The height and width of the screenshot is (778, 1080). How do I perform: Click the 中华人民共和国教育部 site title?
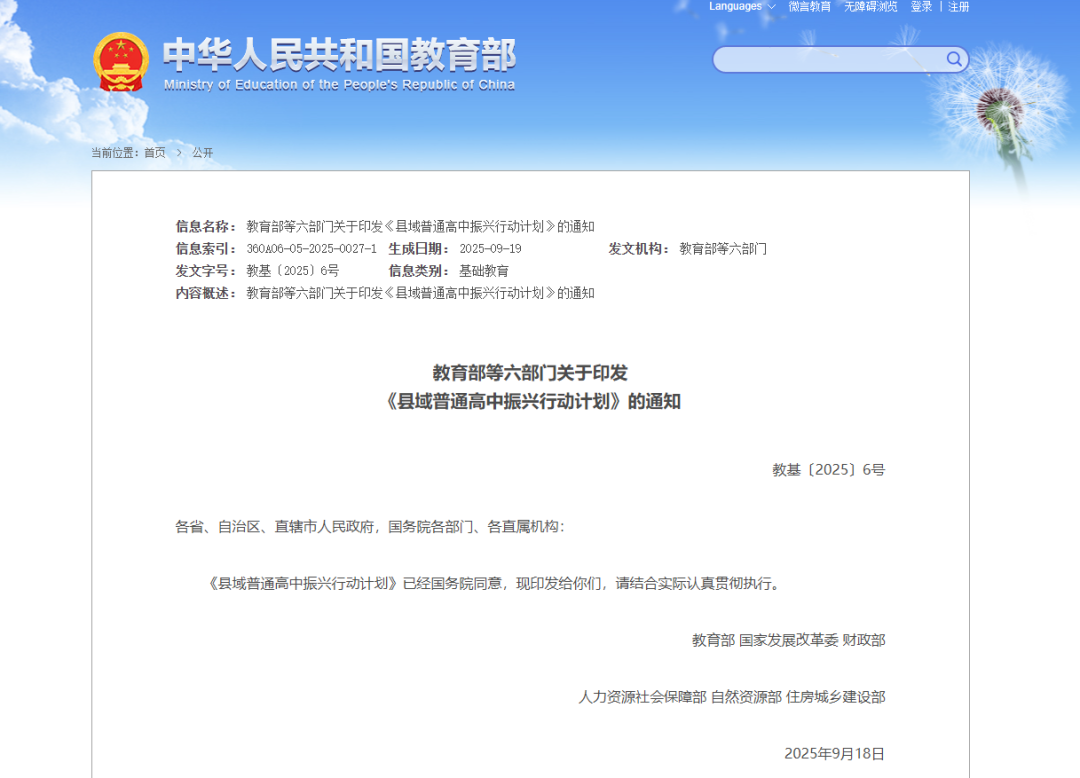click(x=339, y=54)
